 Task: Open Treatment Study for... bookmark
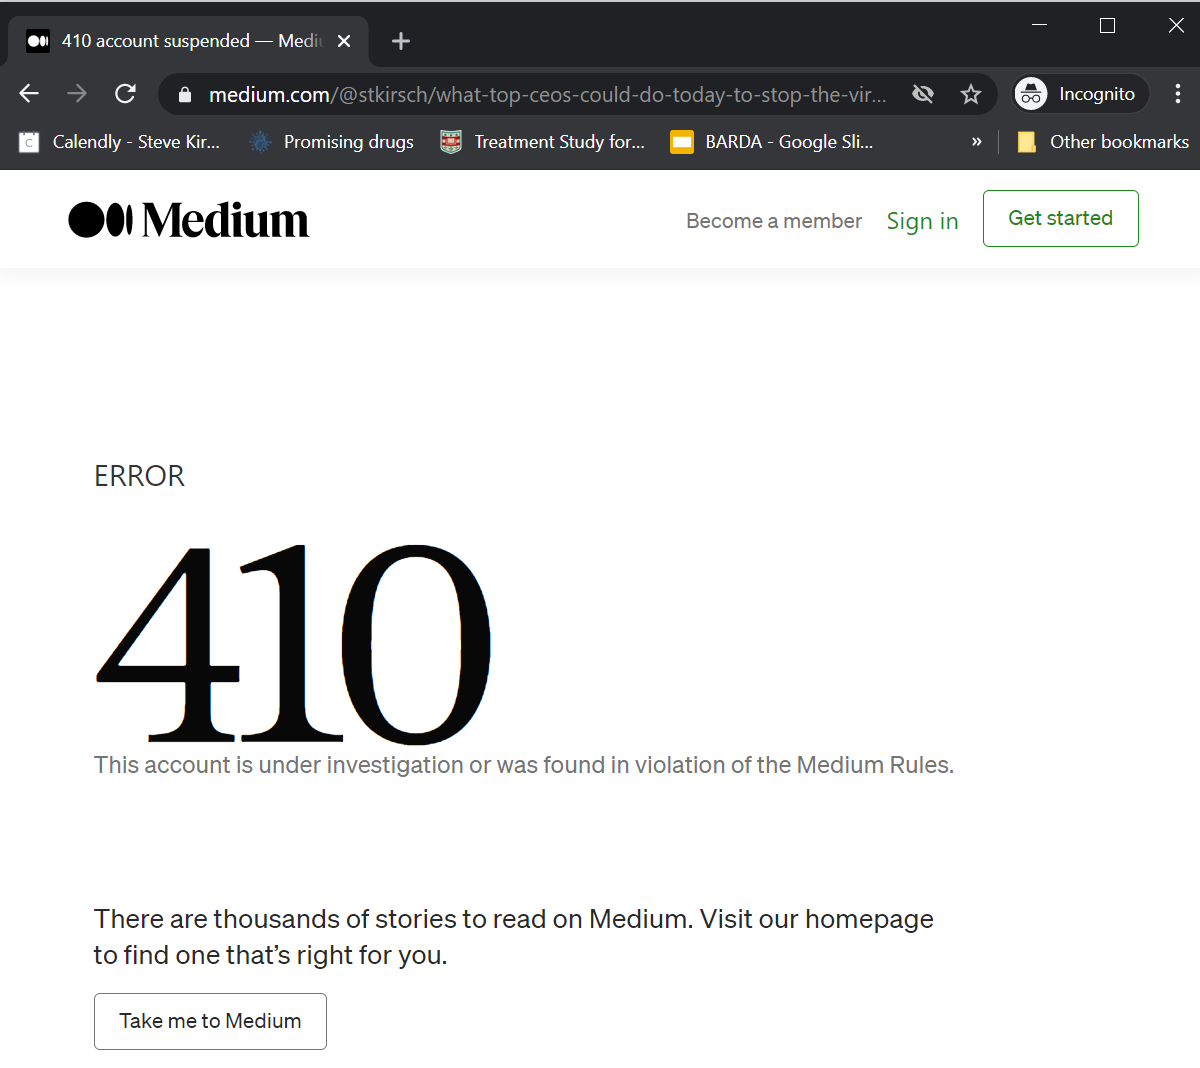(543, 142)
